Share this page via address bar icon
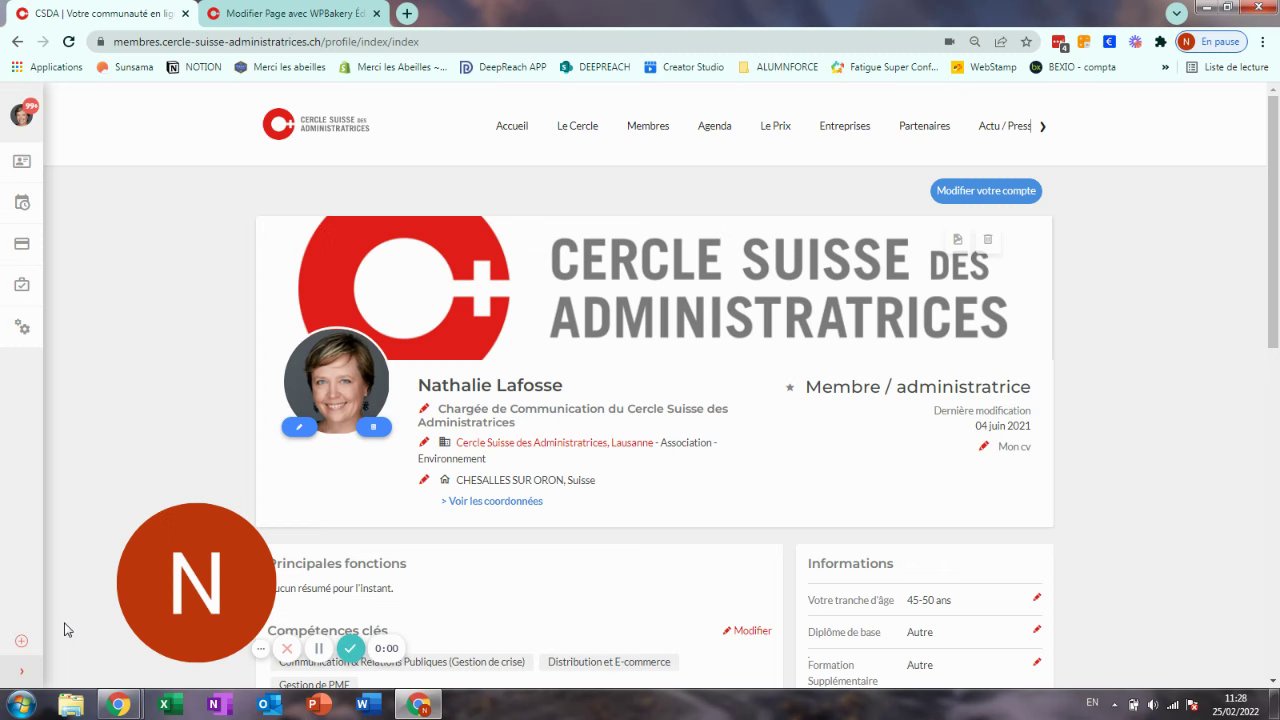 pyautogui.click(x=1000, y=42)
